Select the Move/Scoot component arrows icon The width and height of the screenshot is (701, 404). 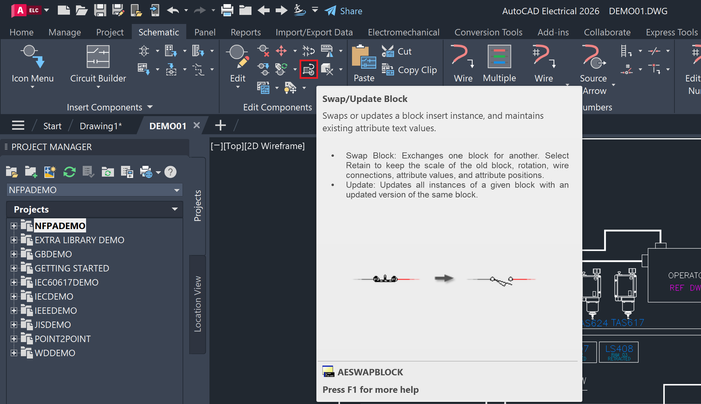281,51
